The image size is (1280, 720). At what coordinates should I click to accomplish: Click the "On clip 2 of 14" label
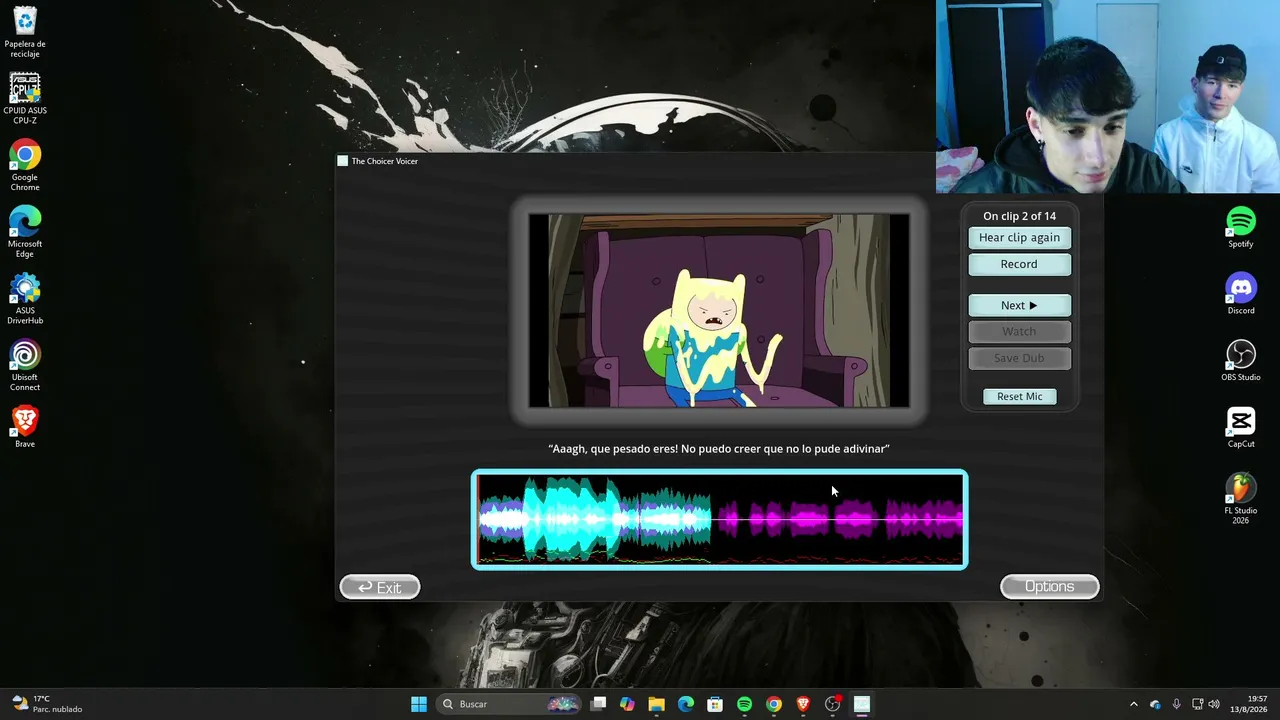point(1019,216)
